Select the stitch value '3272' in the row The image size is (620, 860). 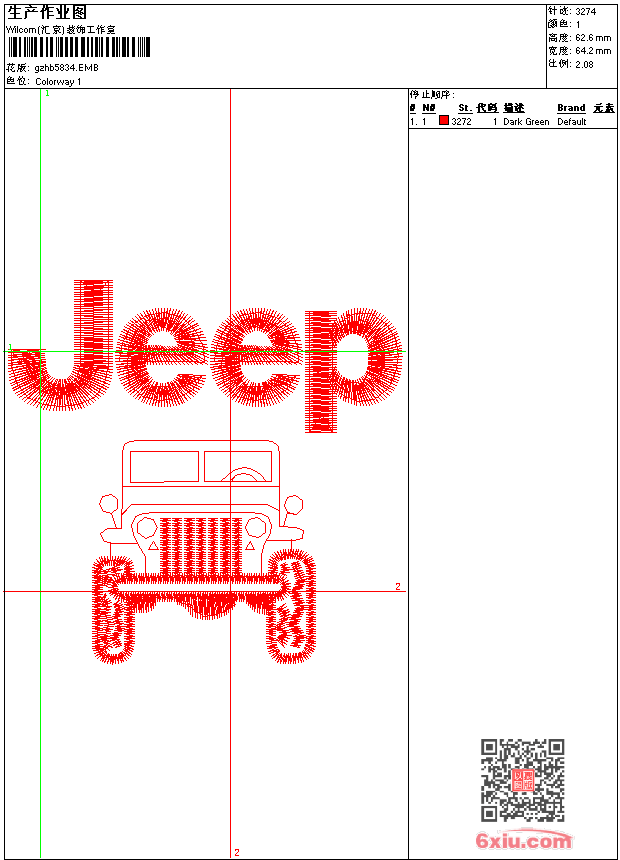[x=461, y=122]
